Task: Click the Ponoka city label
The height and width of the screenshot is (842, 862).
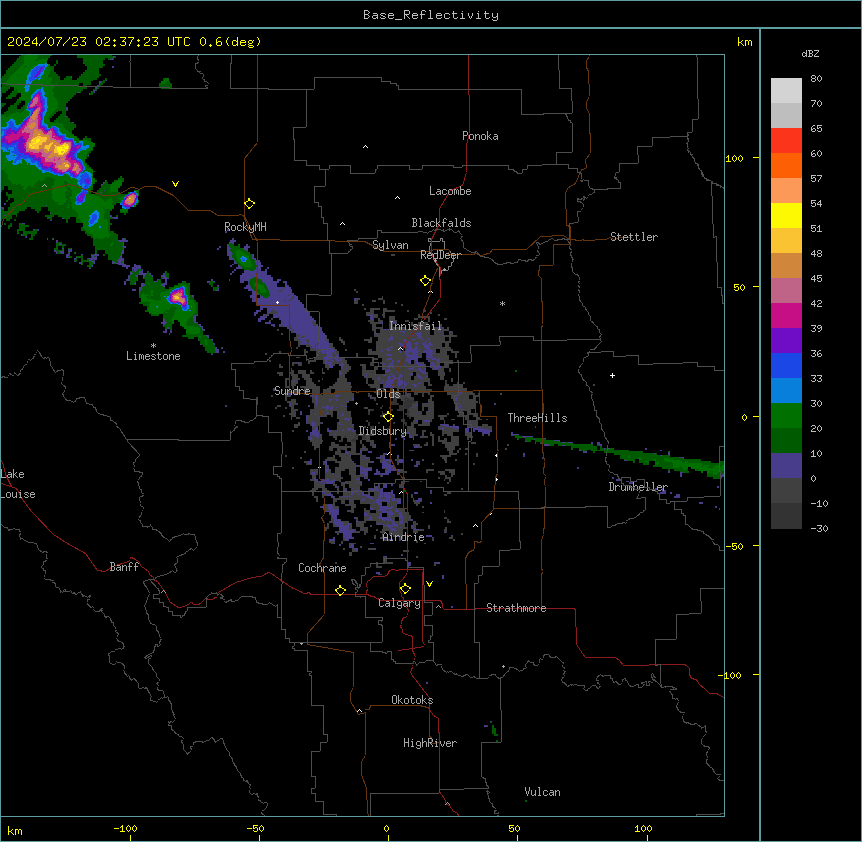Action: 480,136
